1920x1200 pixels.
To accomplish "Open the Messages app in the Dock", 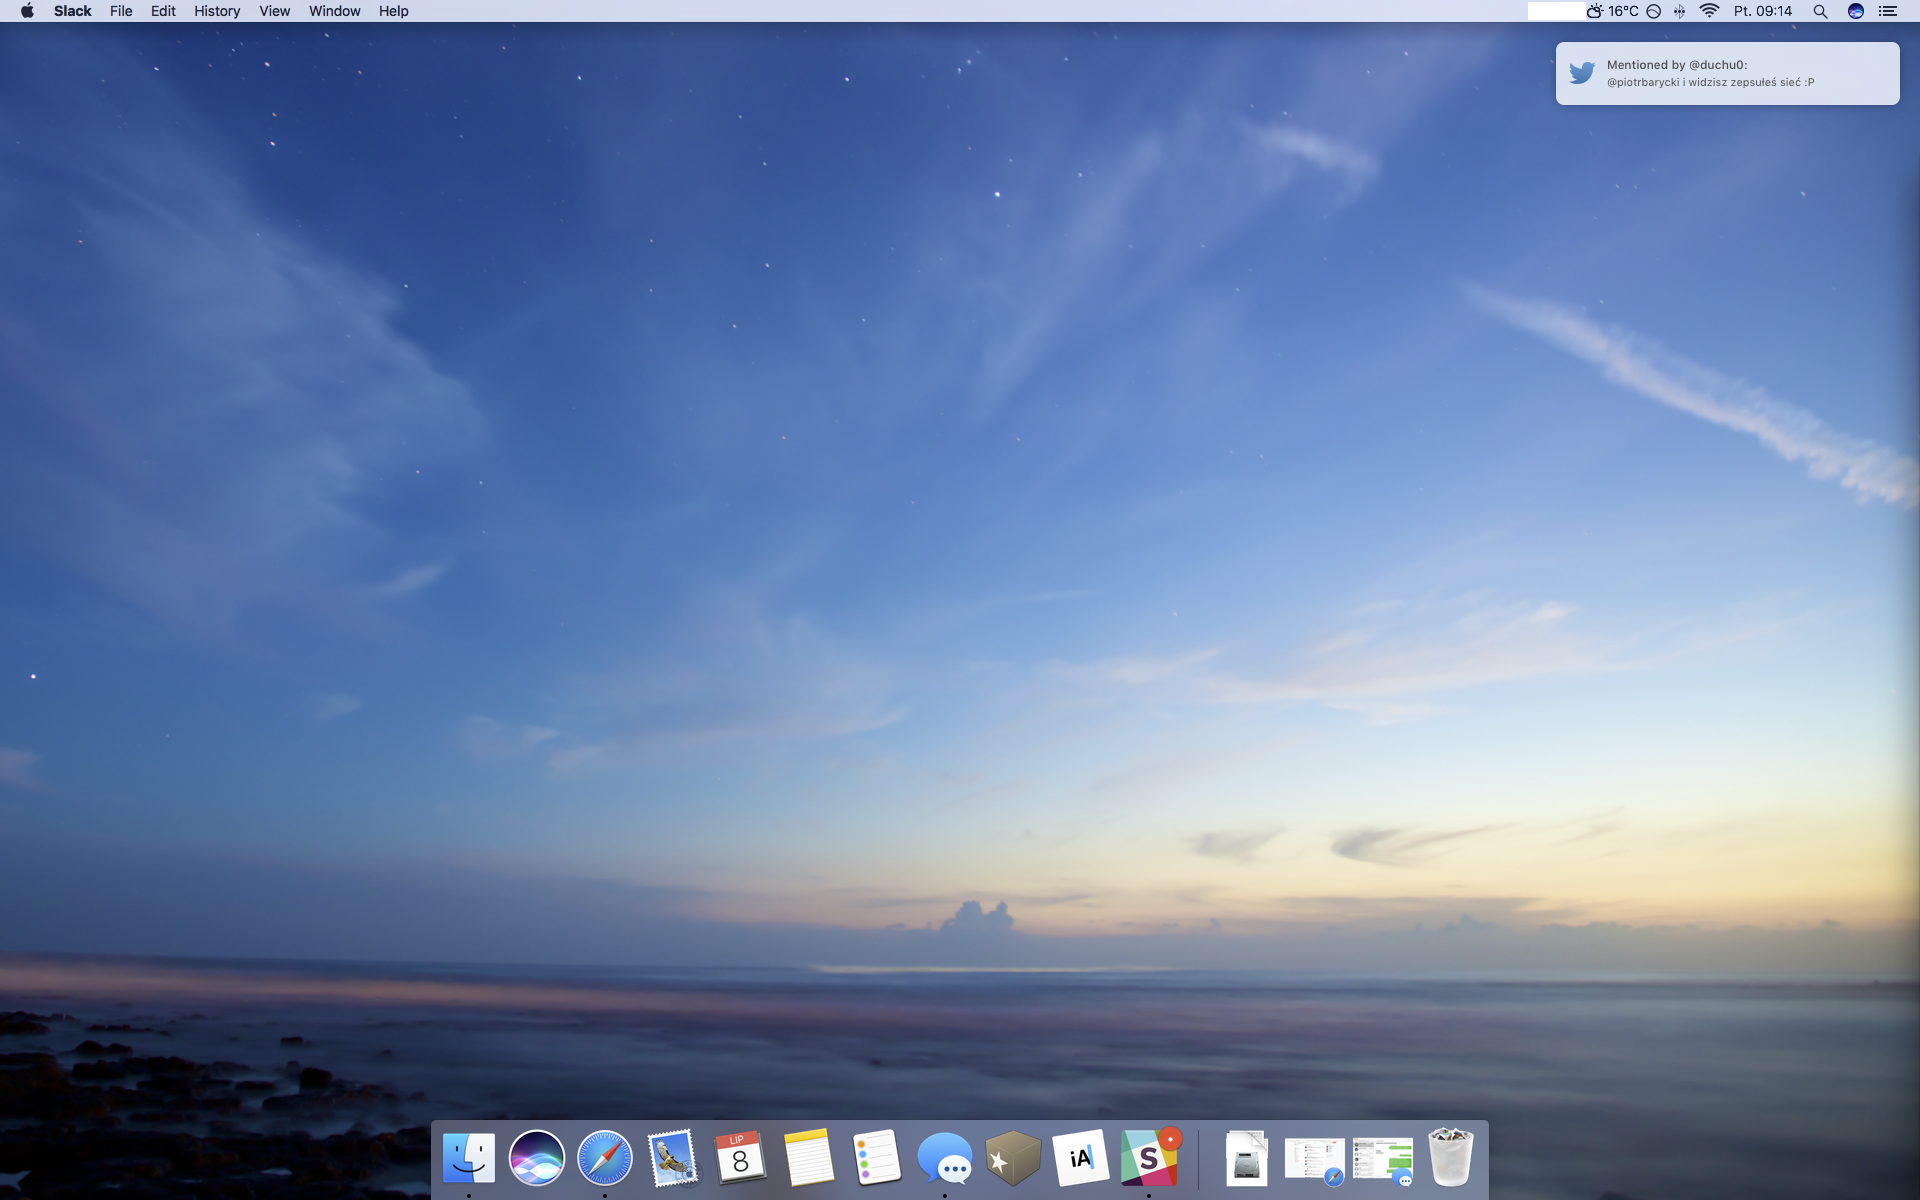I will click(945, 1158).
